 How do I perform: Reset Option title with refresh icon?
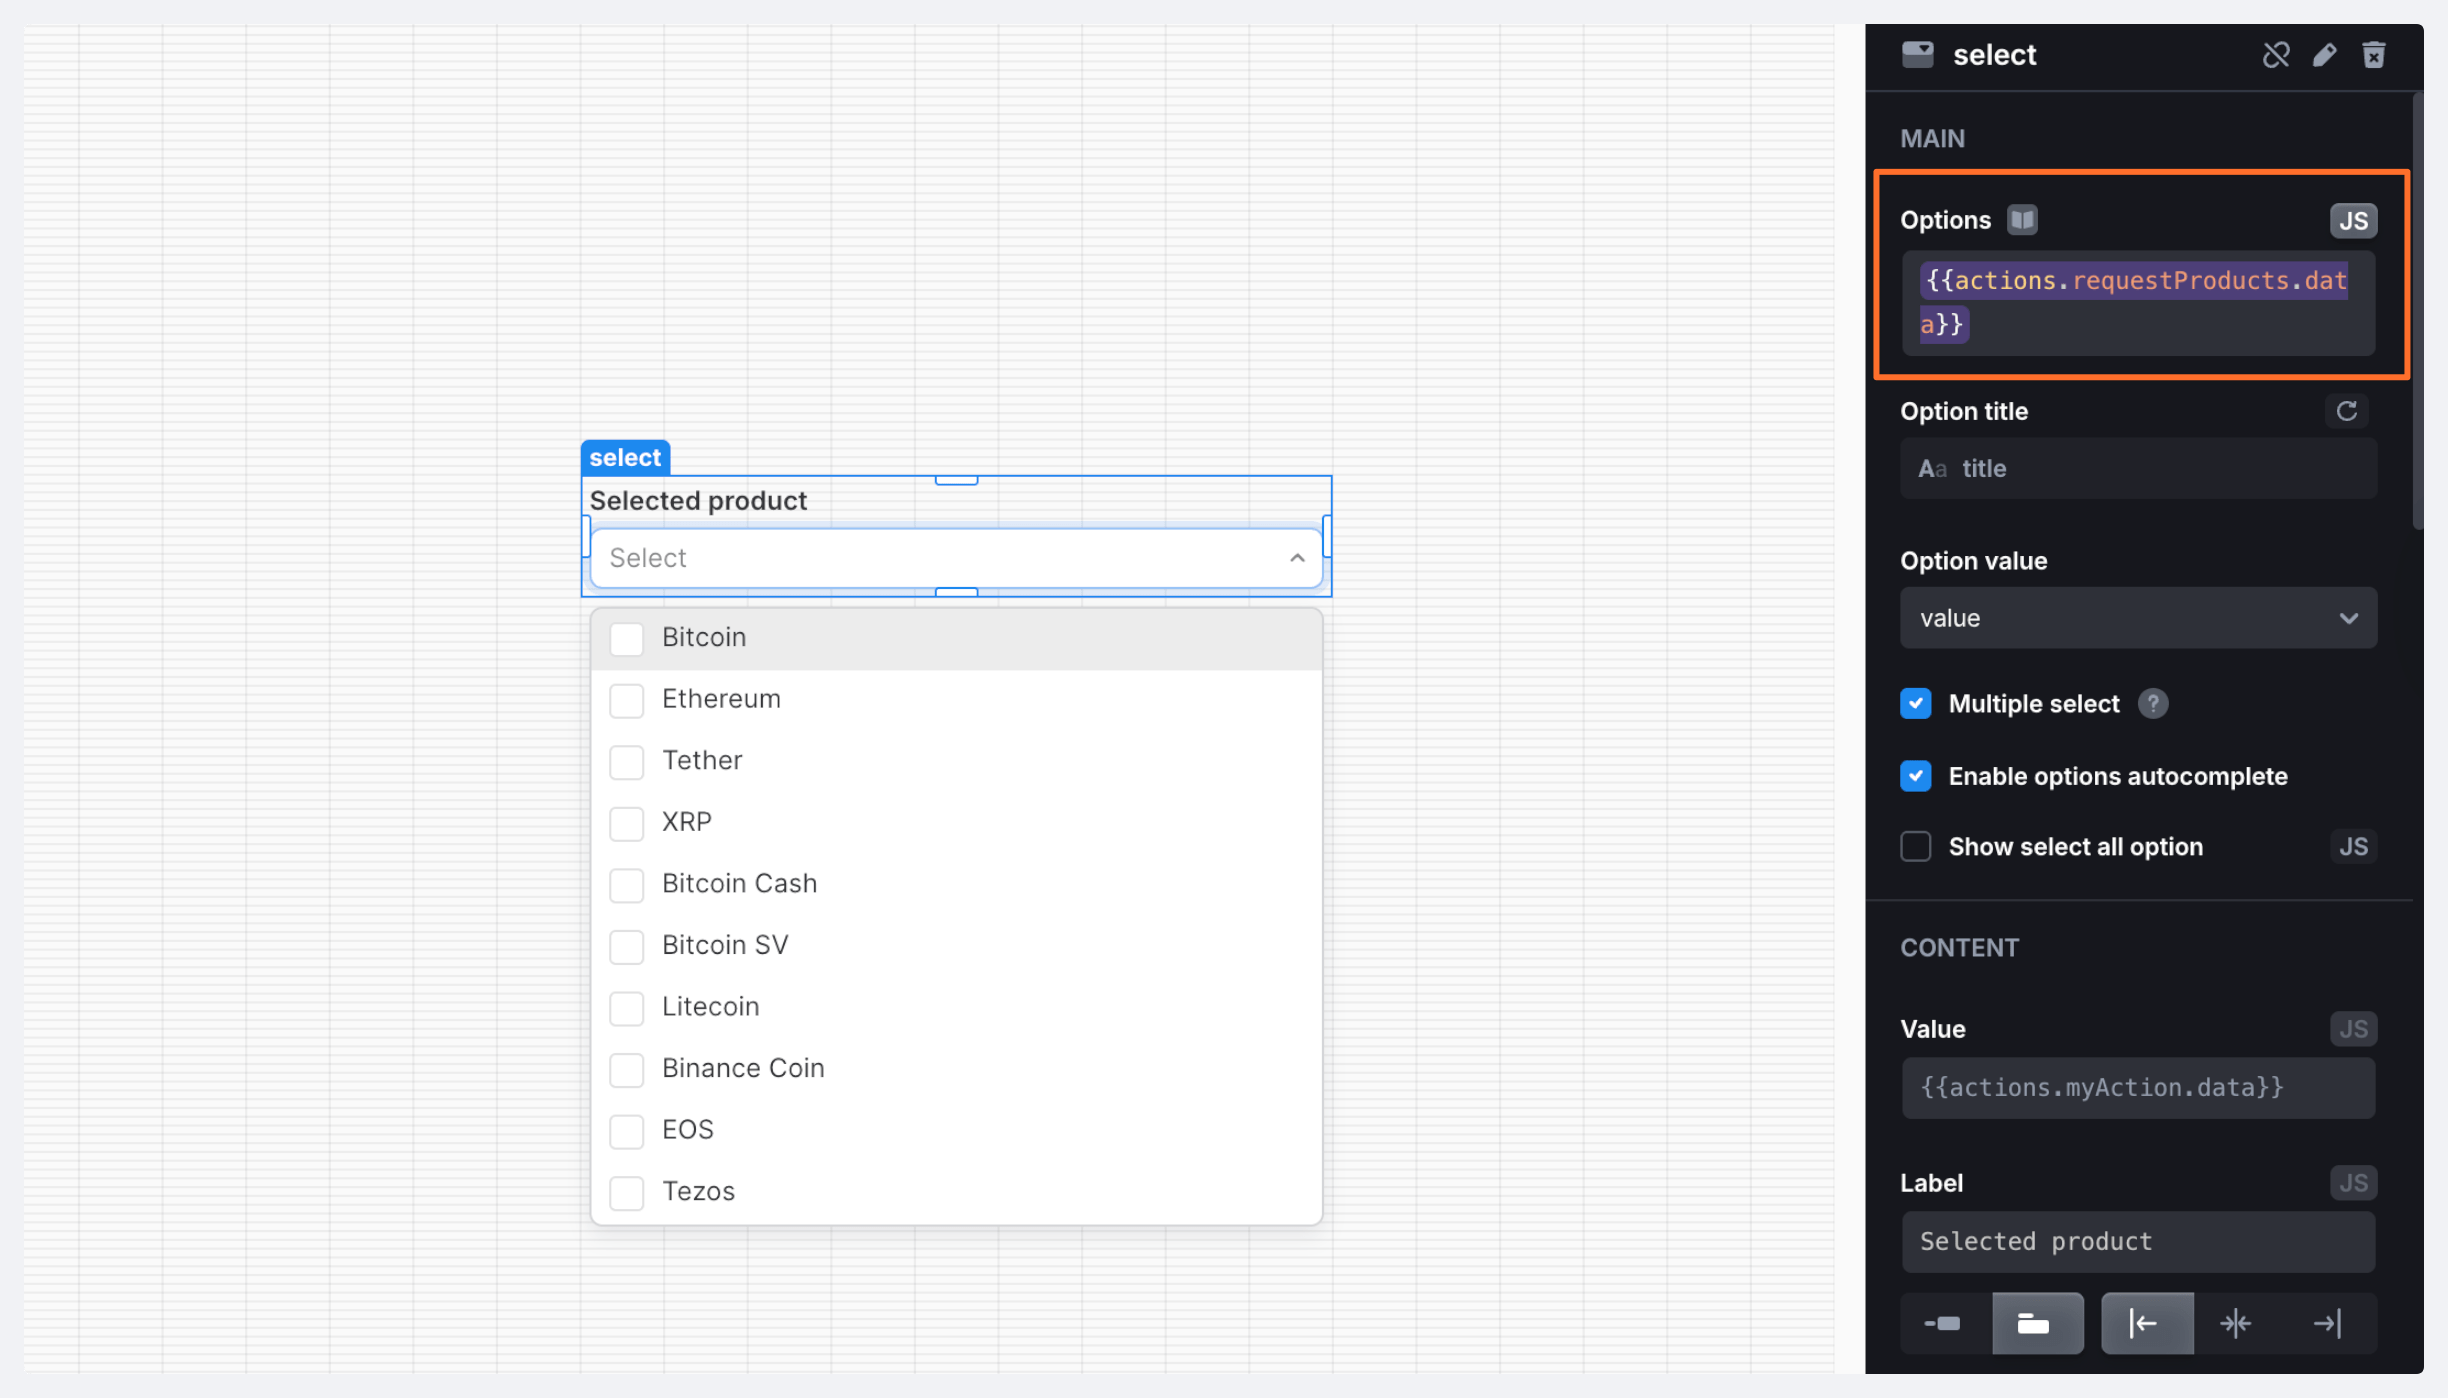[2346, 411]
